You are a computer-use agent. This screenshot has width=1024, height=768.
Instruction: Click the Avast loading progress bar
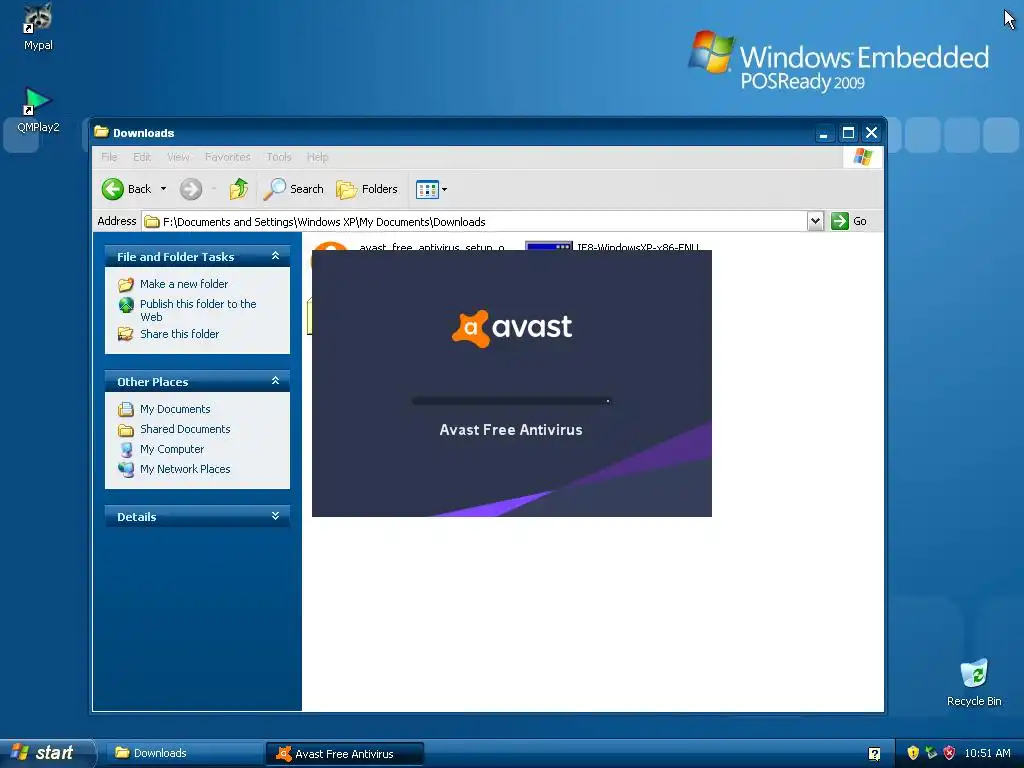coord(511,401)
